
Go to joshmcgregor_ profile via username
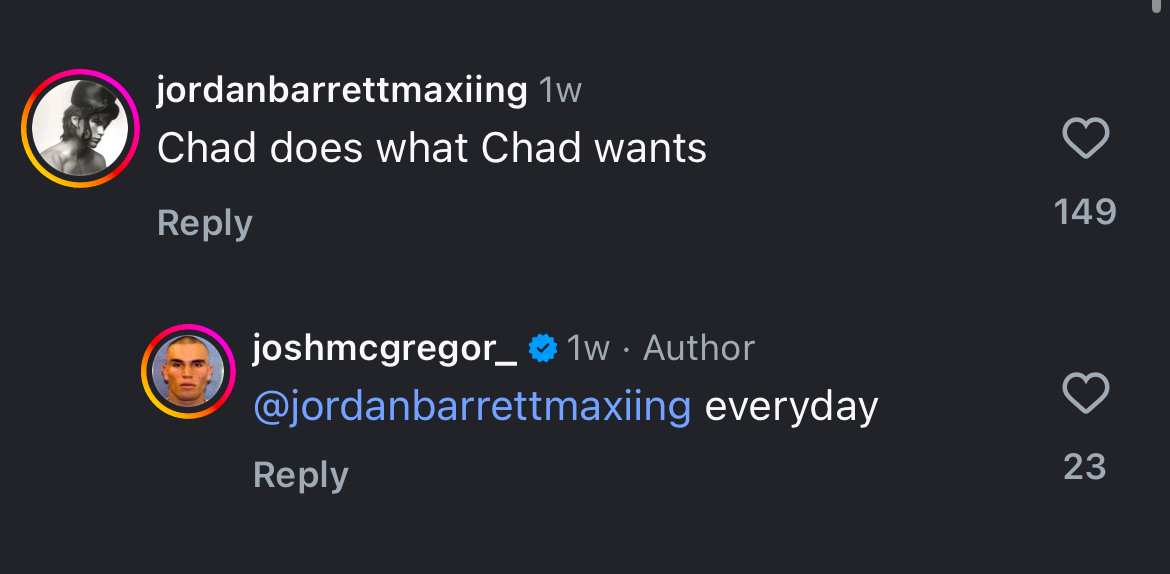coord(385,348)
